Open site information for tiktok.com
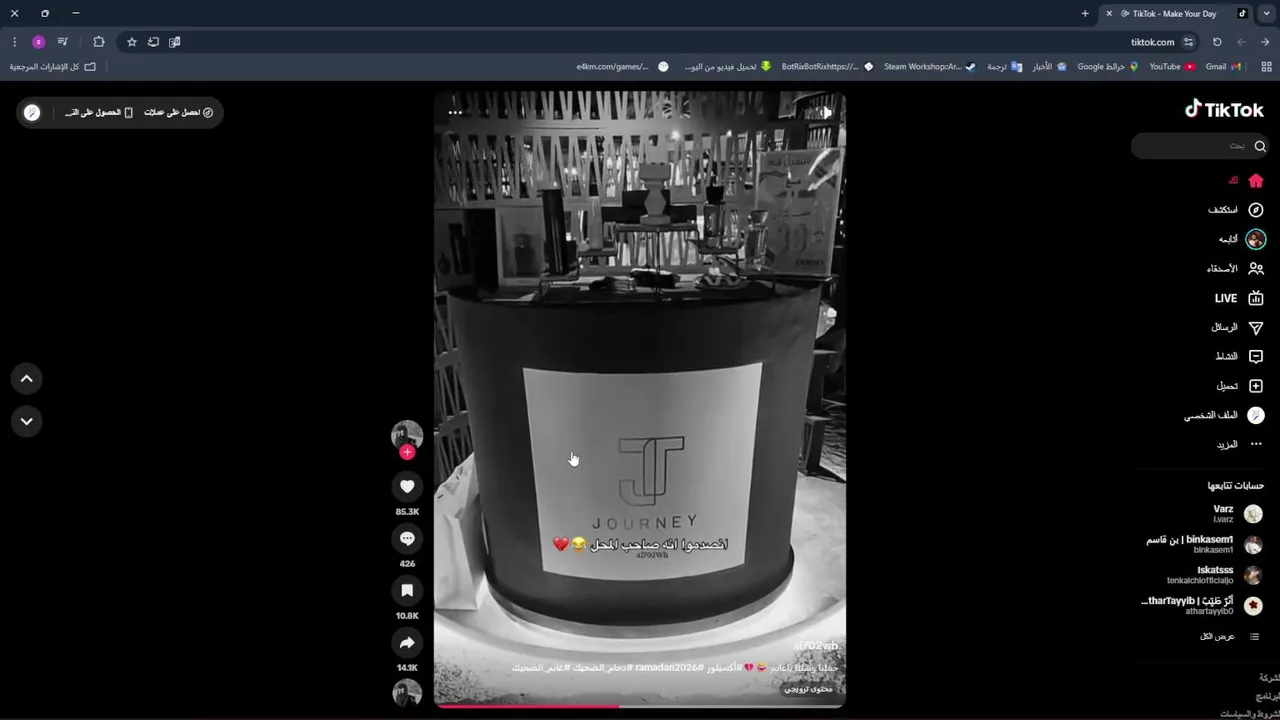 click(1188, 42)
